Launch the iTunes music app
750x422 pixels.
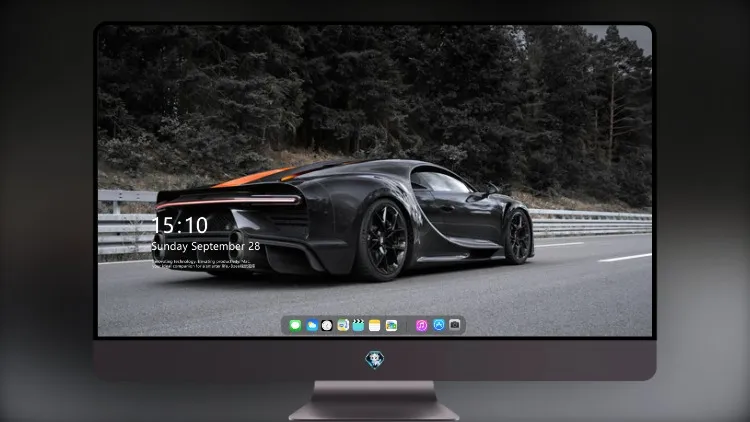coord(421,326)
